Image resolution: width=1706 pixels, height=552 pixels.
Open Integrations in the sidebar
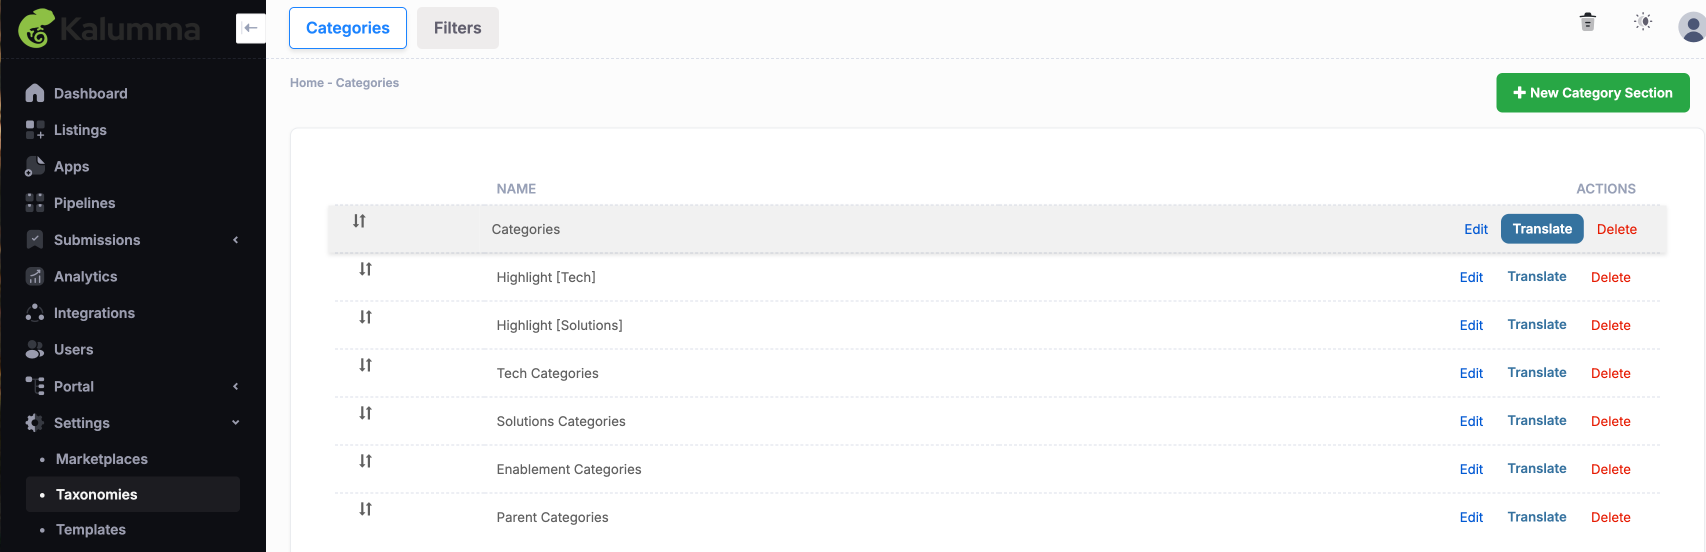(x=94, y=313)
